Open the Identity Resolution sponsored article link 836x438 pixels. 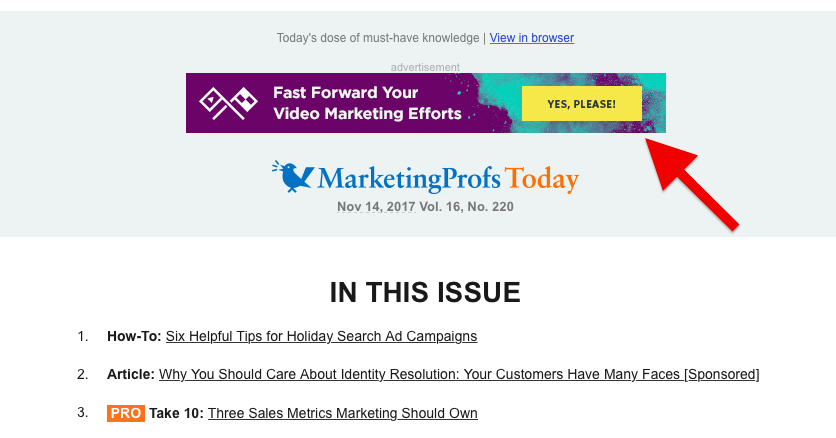(x=459, y=375)
